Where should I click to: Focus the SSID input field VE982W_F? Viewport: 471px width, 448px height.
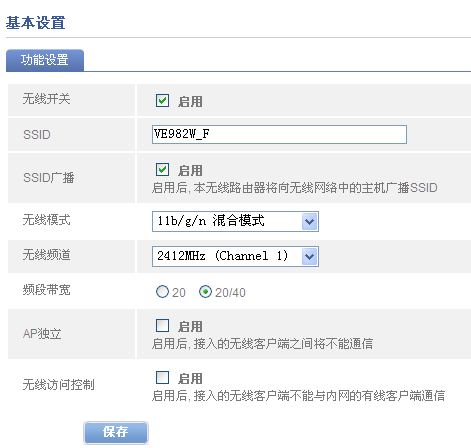(x=279, y=134)
